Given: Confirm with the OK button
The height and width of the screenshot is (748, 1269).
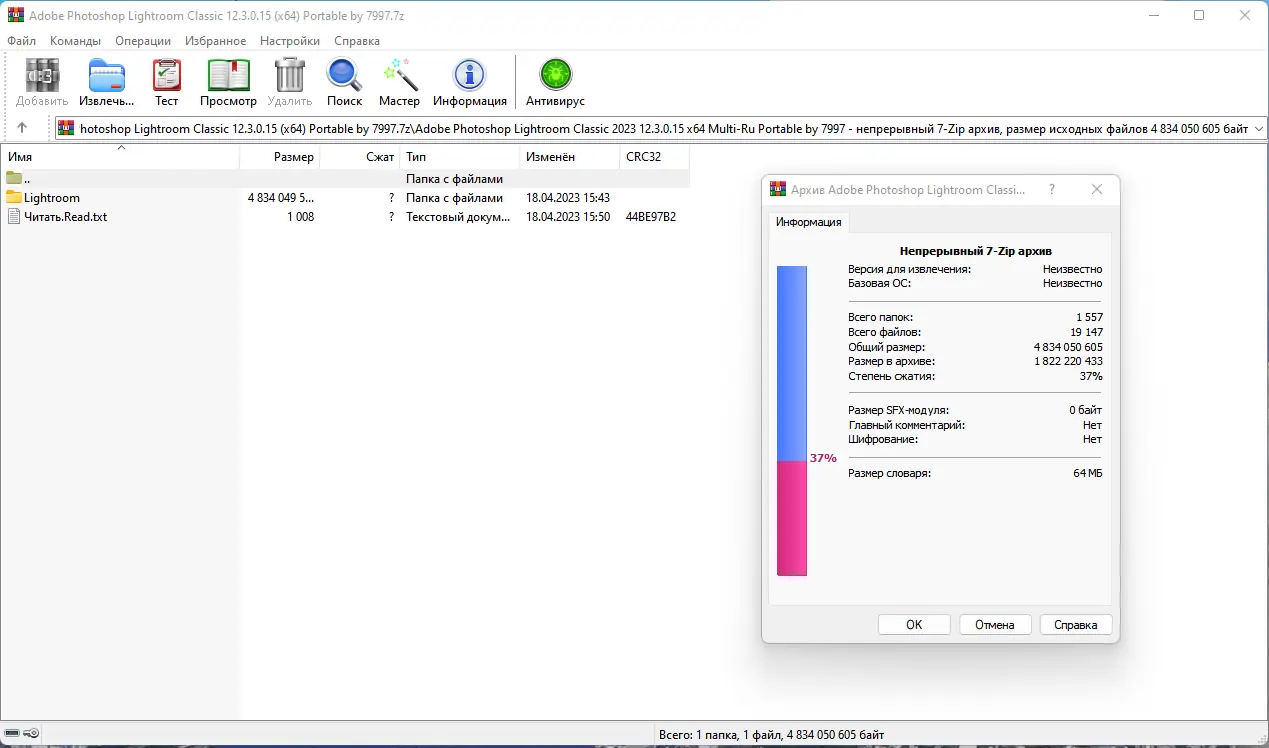Looking at the screenshot, I should (x=914, y=624).
